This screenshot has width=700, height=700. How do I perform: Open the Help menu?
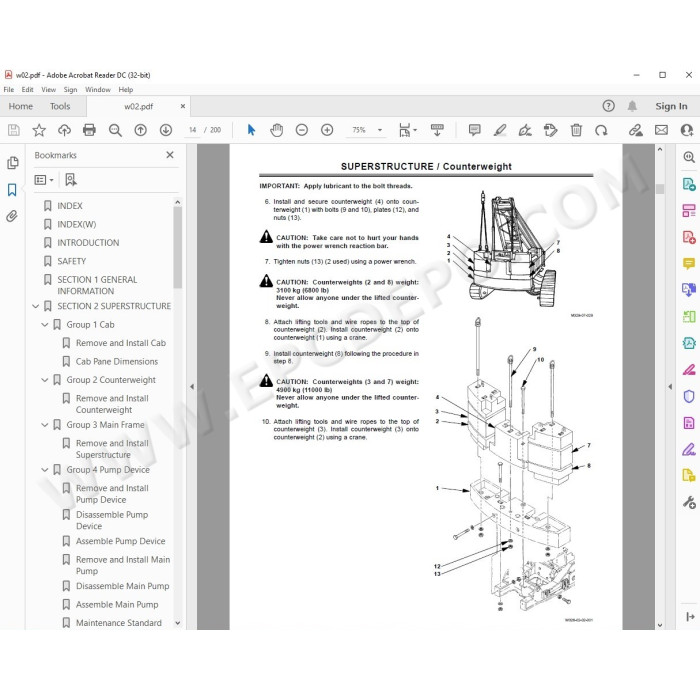tap(126, 89)
